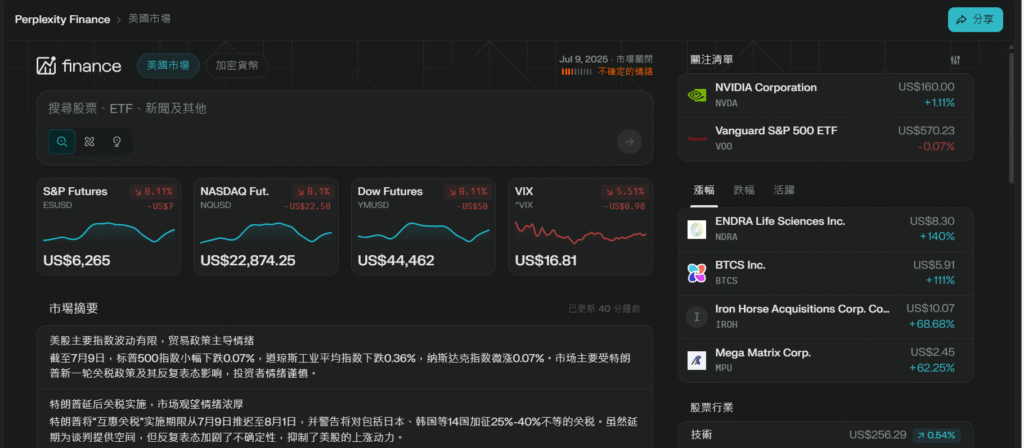Click the breadcrumb chevron separator
1024x448 pixels.
point(119,20)
